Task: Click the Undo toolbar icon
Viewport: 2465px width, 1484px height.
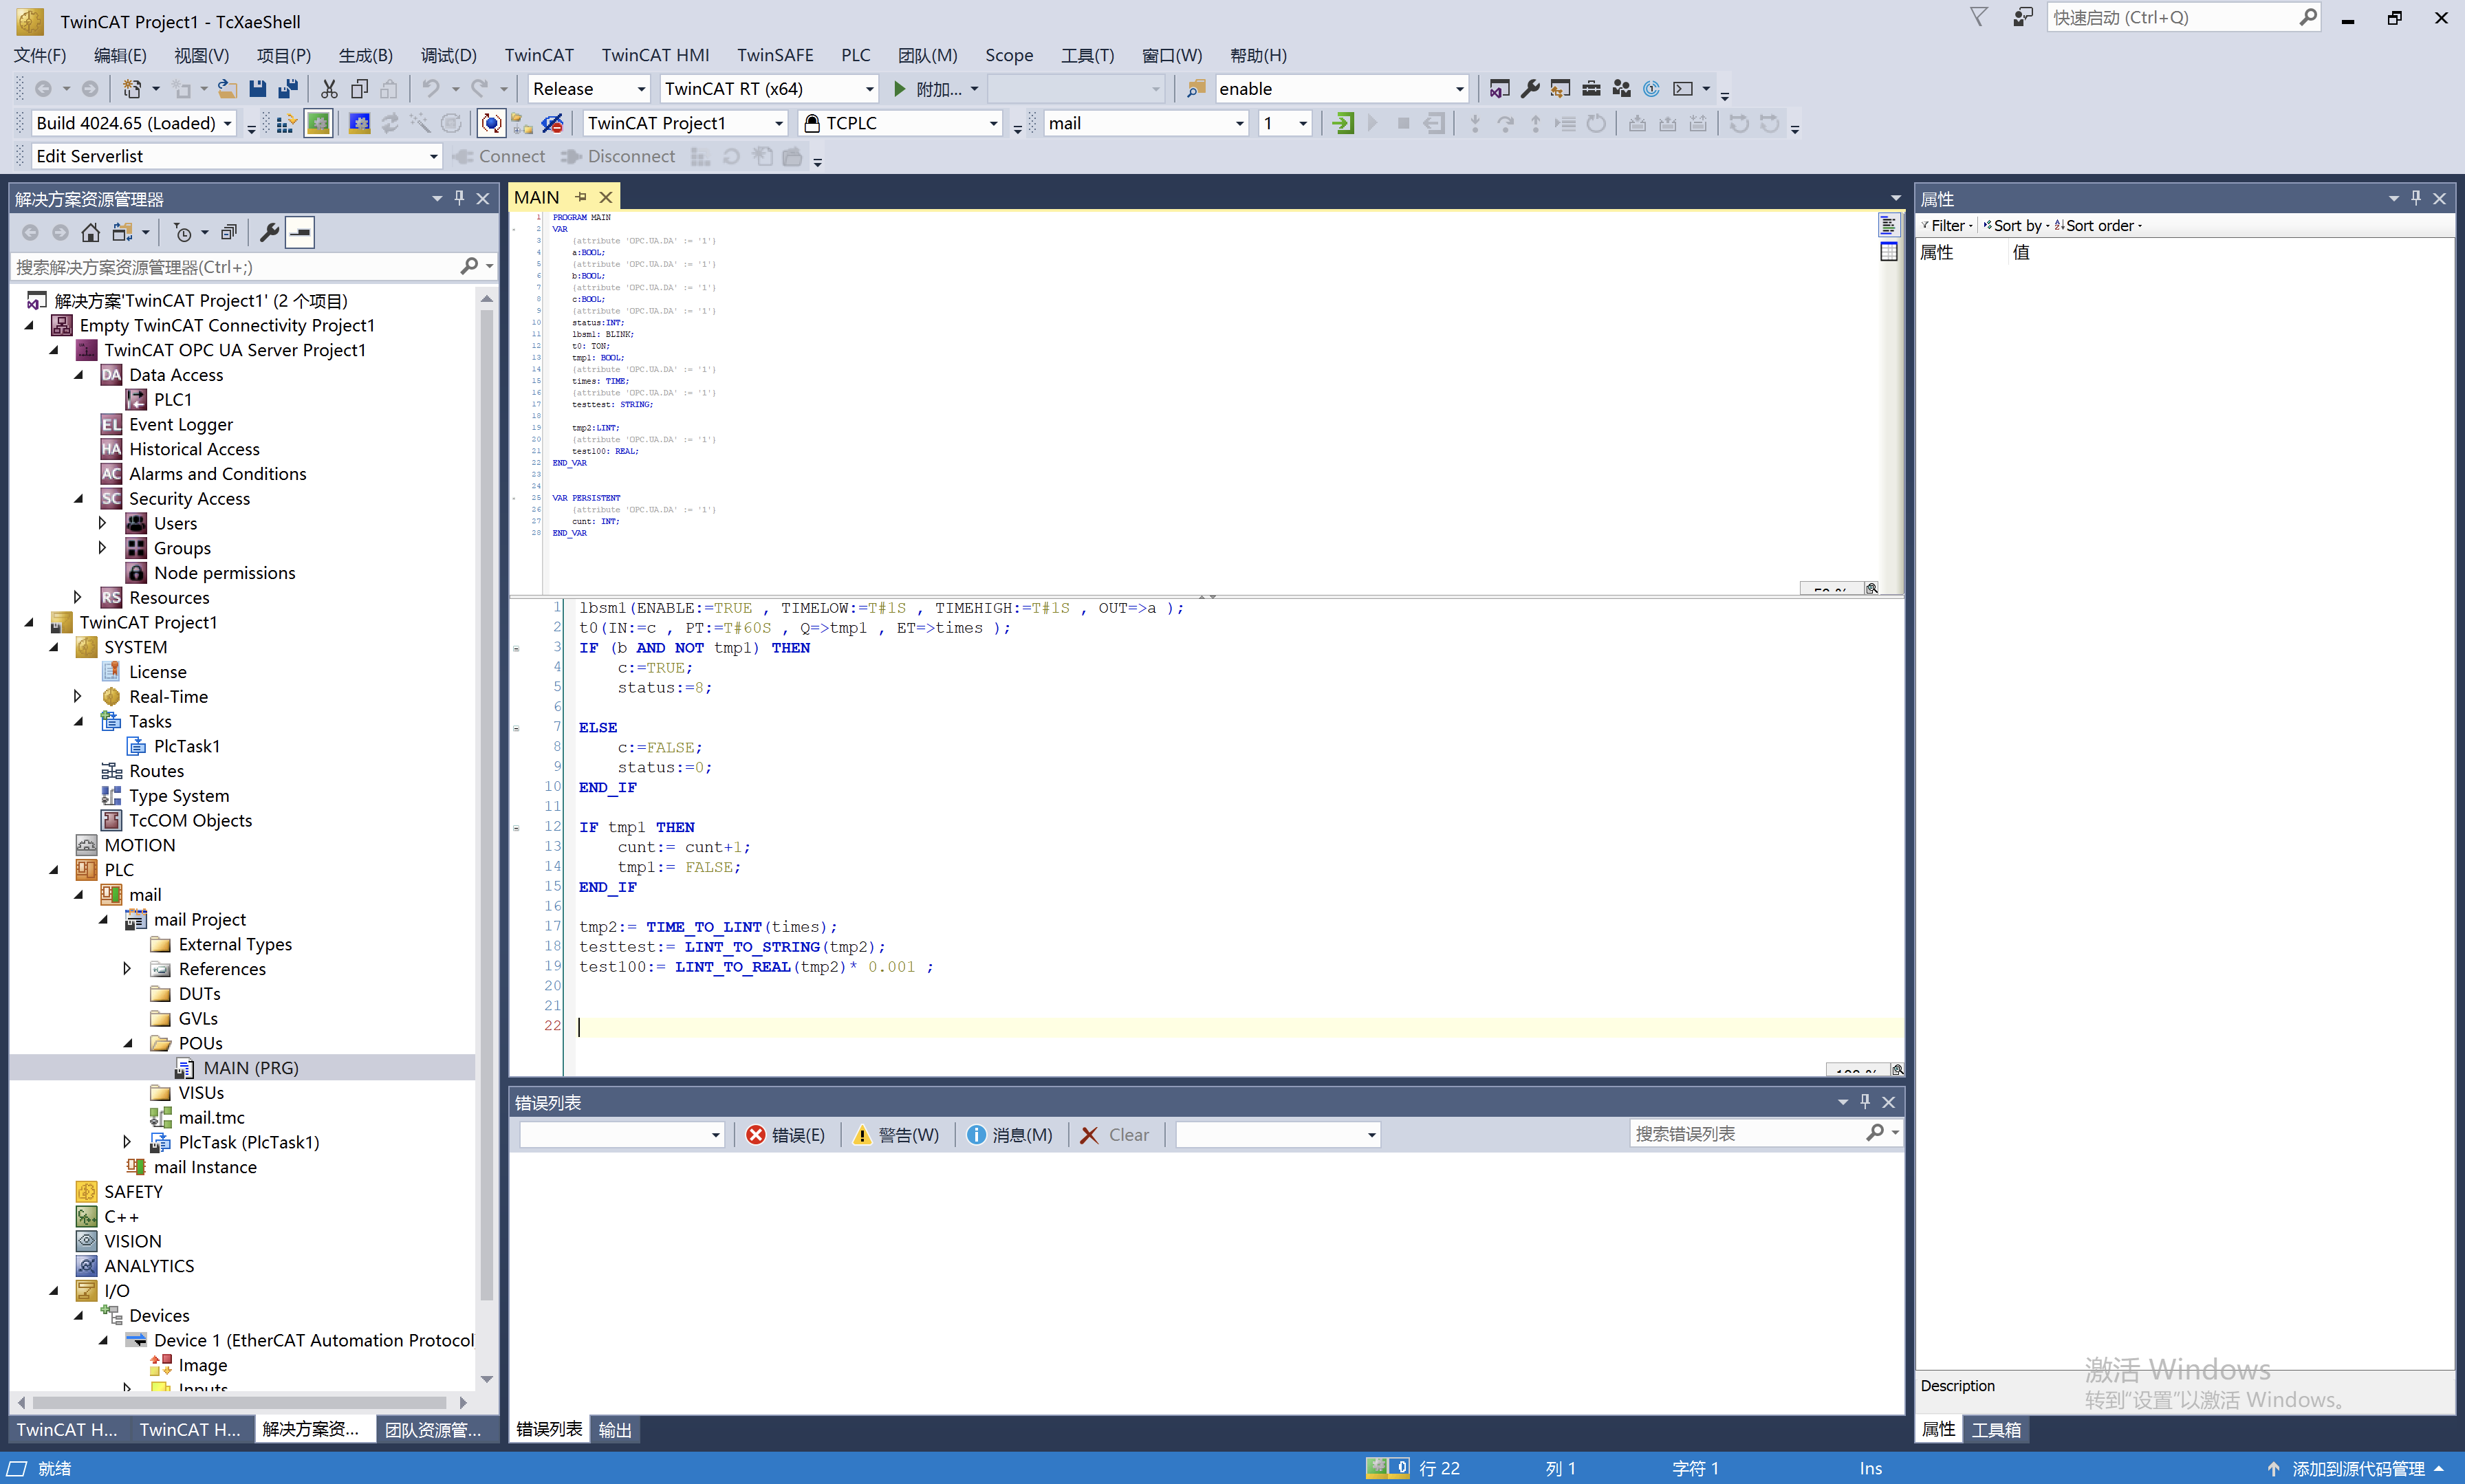Action: (x=431, y=88)
